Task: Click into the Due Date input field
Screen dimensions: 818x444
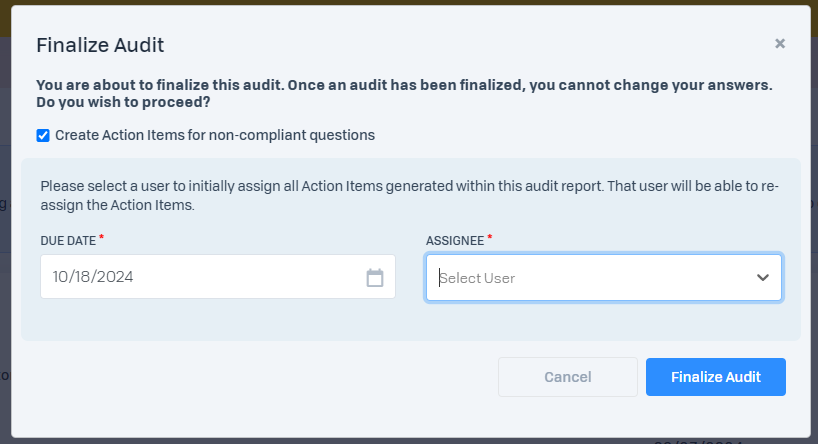Action: (200, 277)
